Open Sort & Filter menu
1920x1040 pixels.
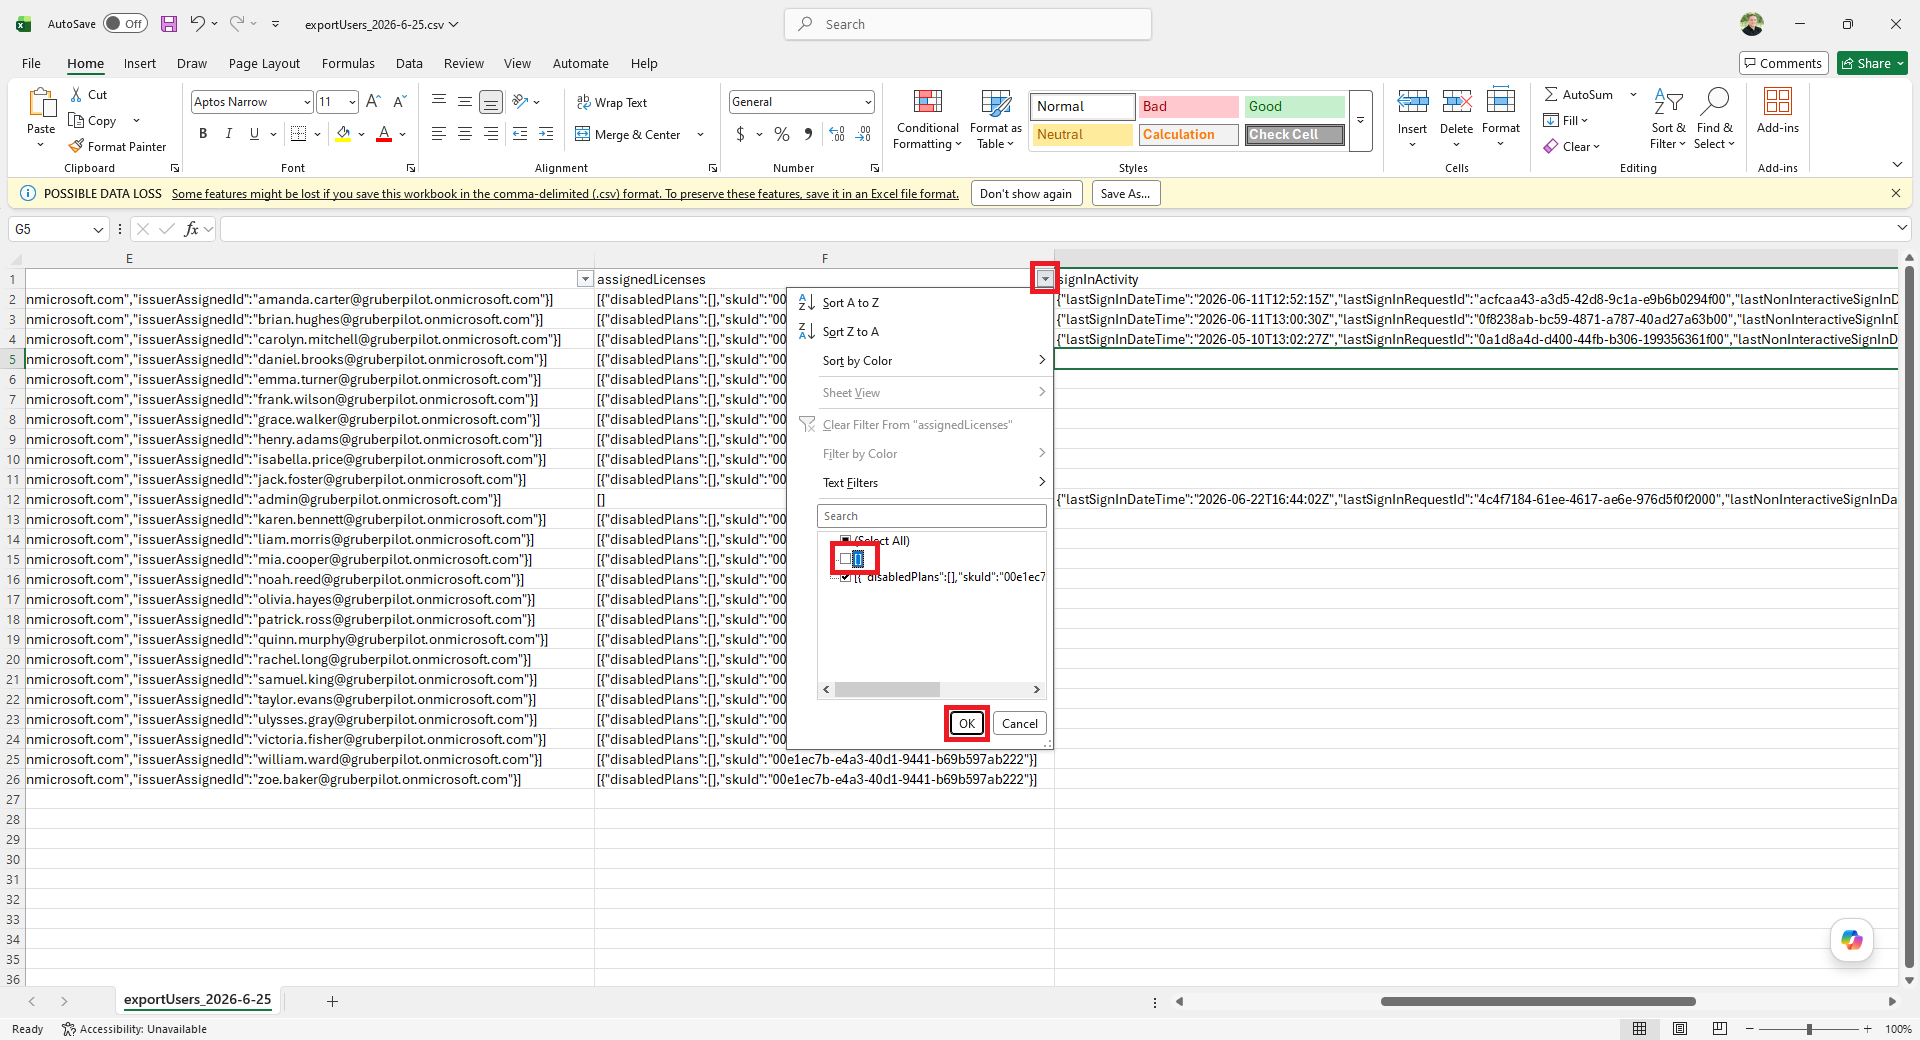1667,120
